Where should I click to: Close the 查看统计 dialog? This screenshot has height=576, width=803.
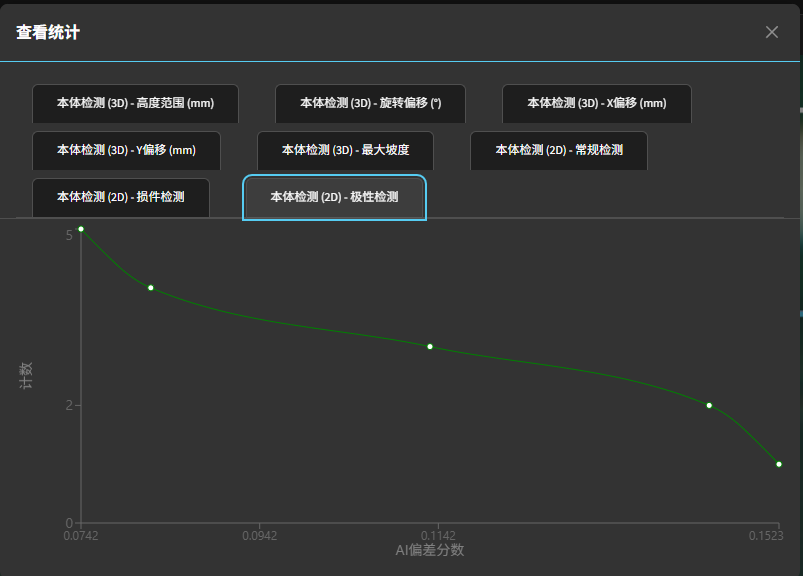coord(771,32)
